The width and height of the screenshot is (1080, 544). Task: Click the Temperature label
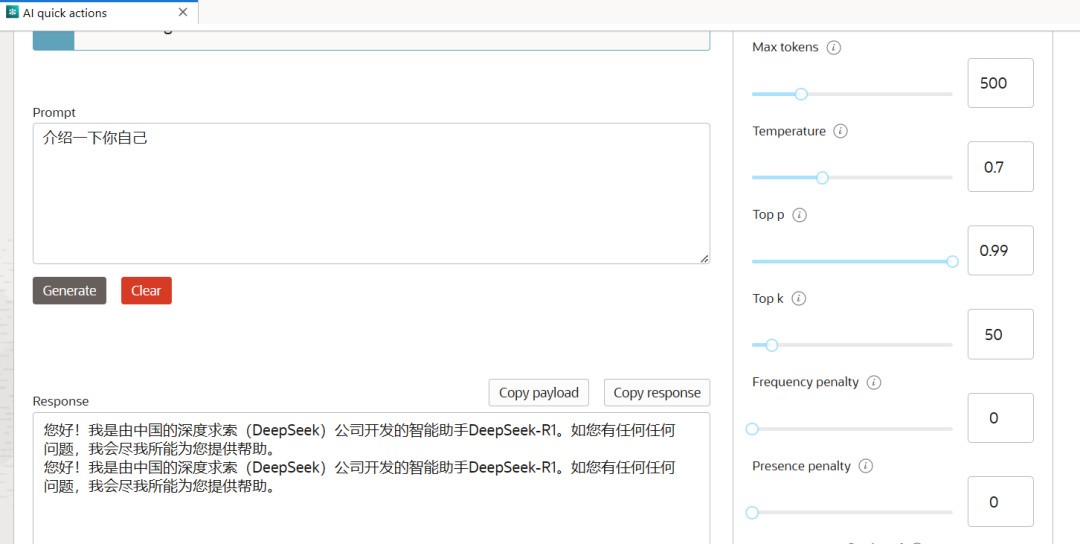coord(789,131)
